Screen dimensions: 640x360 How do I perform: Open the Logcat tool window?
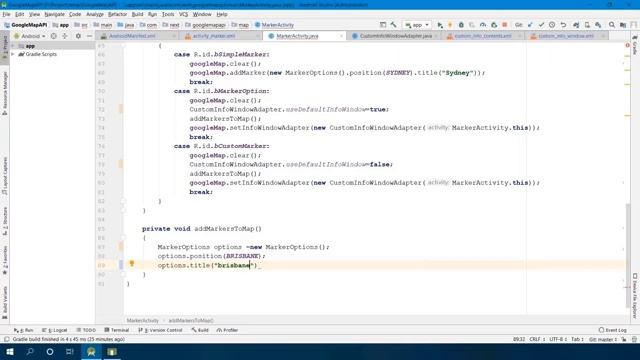click(x=54, y=330)
